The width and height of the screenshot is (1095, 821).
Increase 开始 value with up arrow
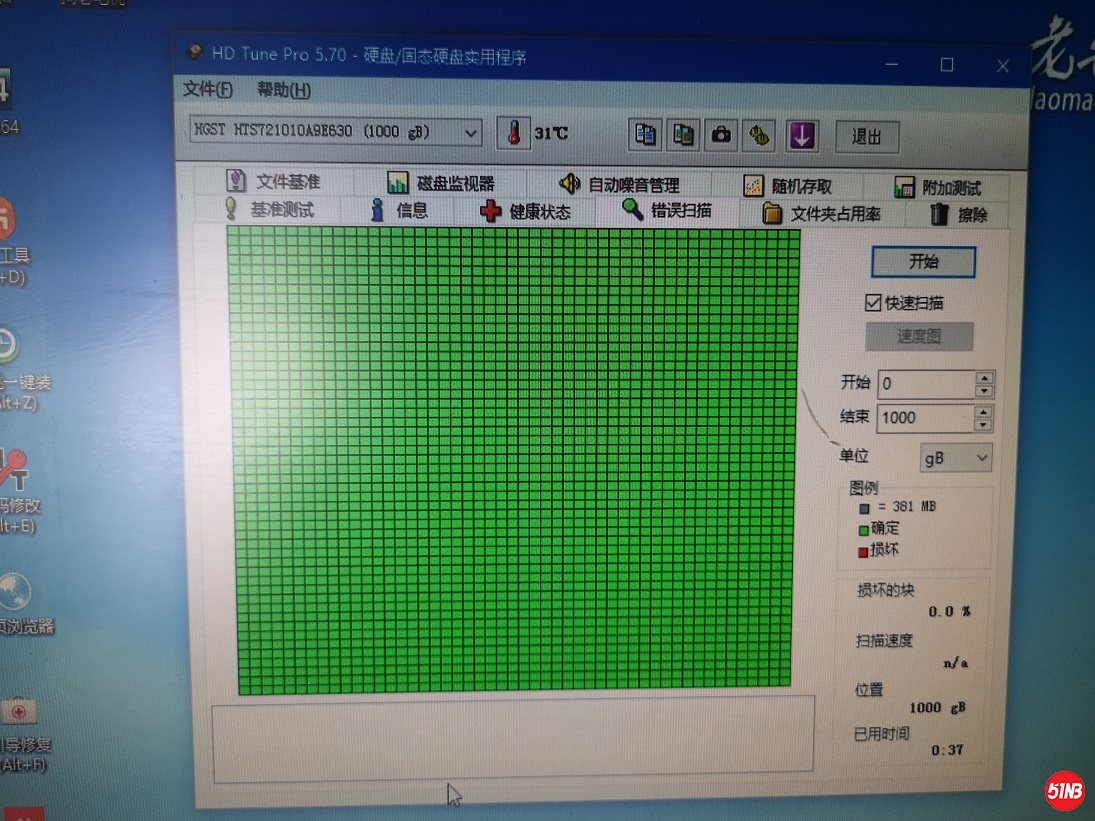(x=985, y=378)
